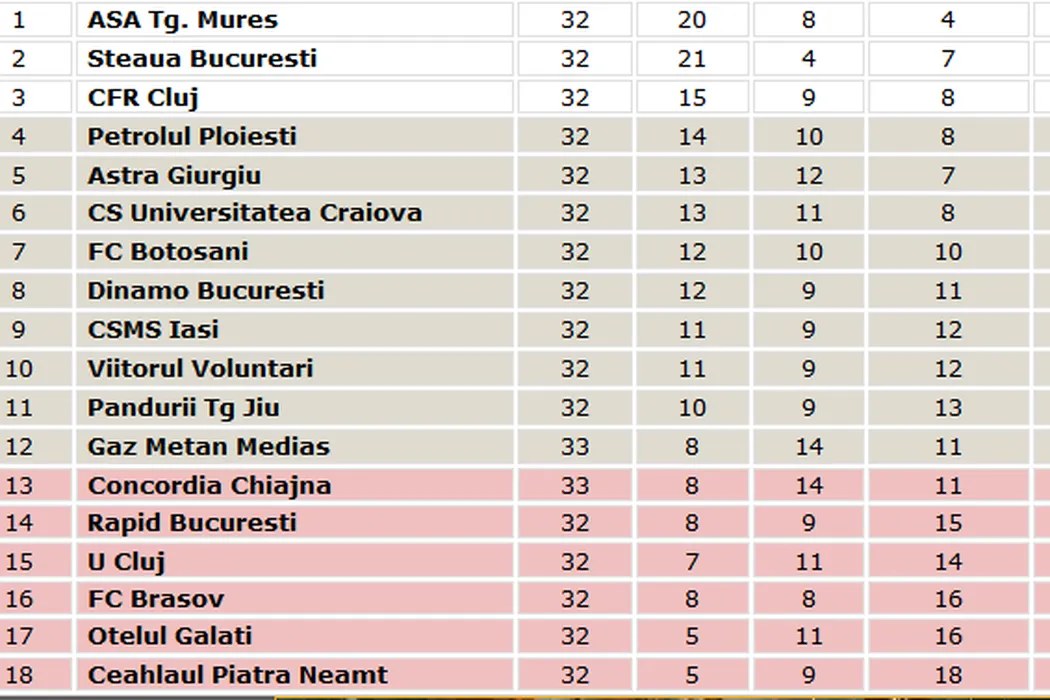The width and height of the screenshot is (1050, 700).
Task: Select the Viitorul Voluntari team name
Action: tap(200, 369)
